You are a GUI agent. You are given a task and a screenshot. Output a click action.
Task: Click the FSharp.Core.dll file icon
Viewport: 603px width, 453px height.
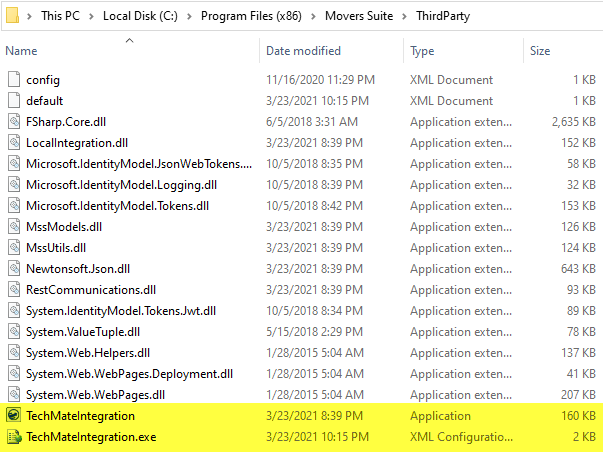pos(14,122)
